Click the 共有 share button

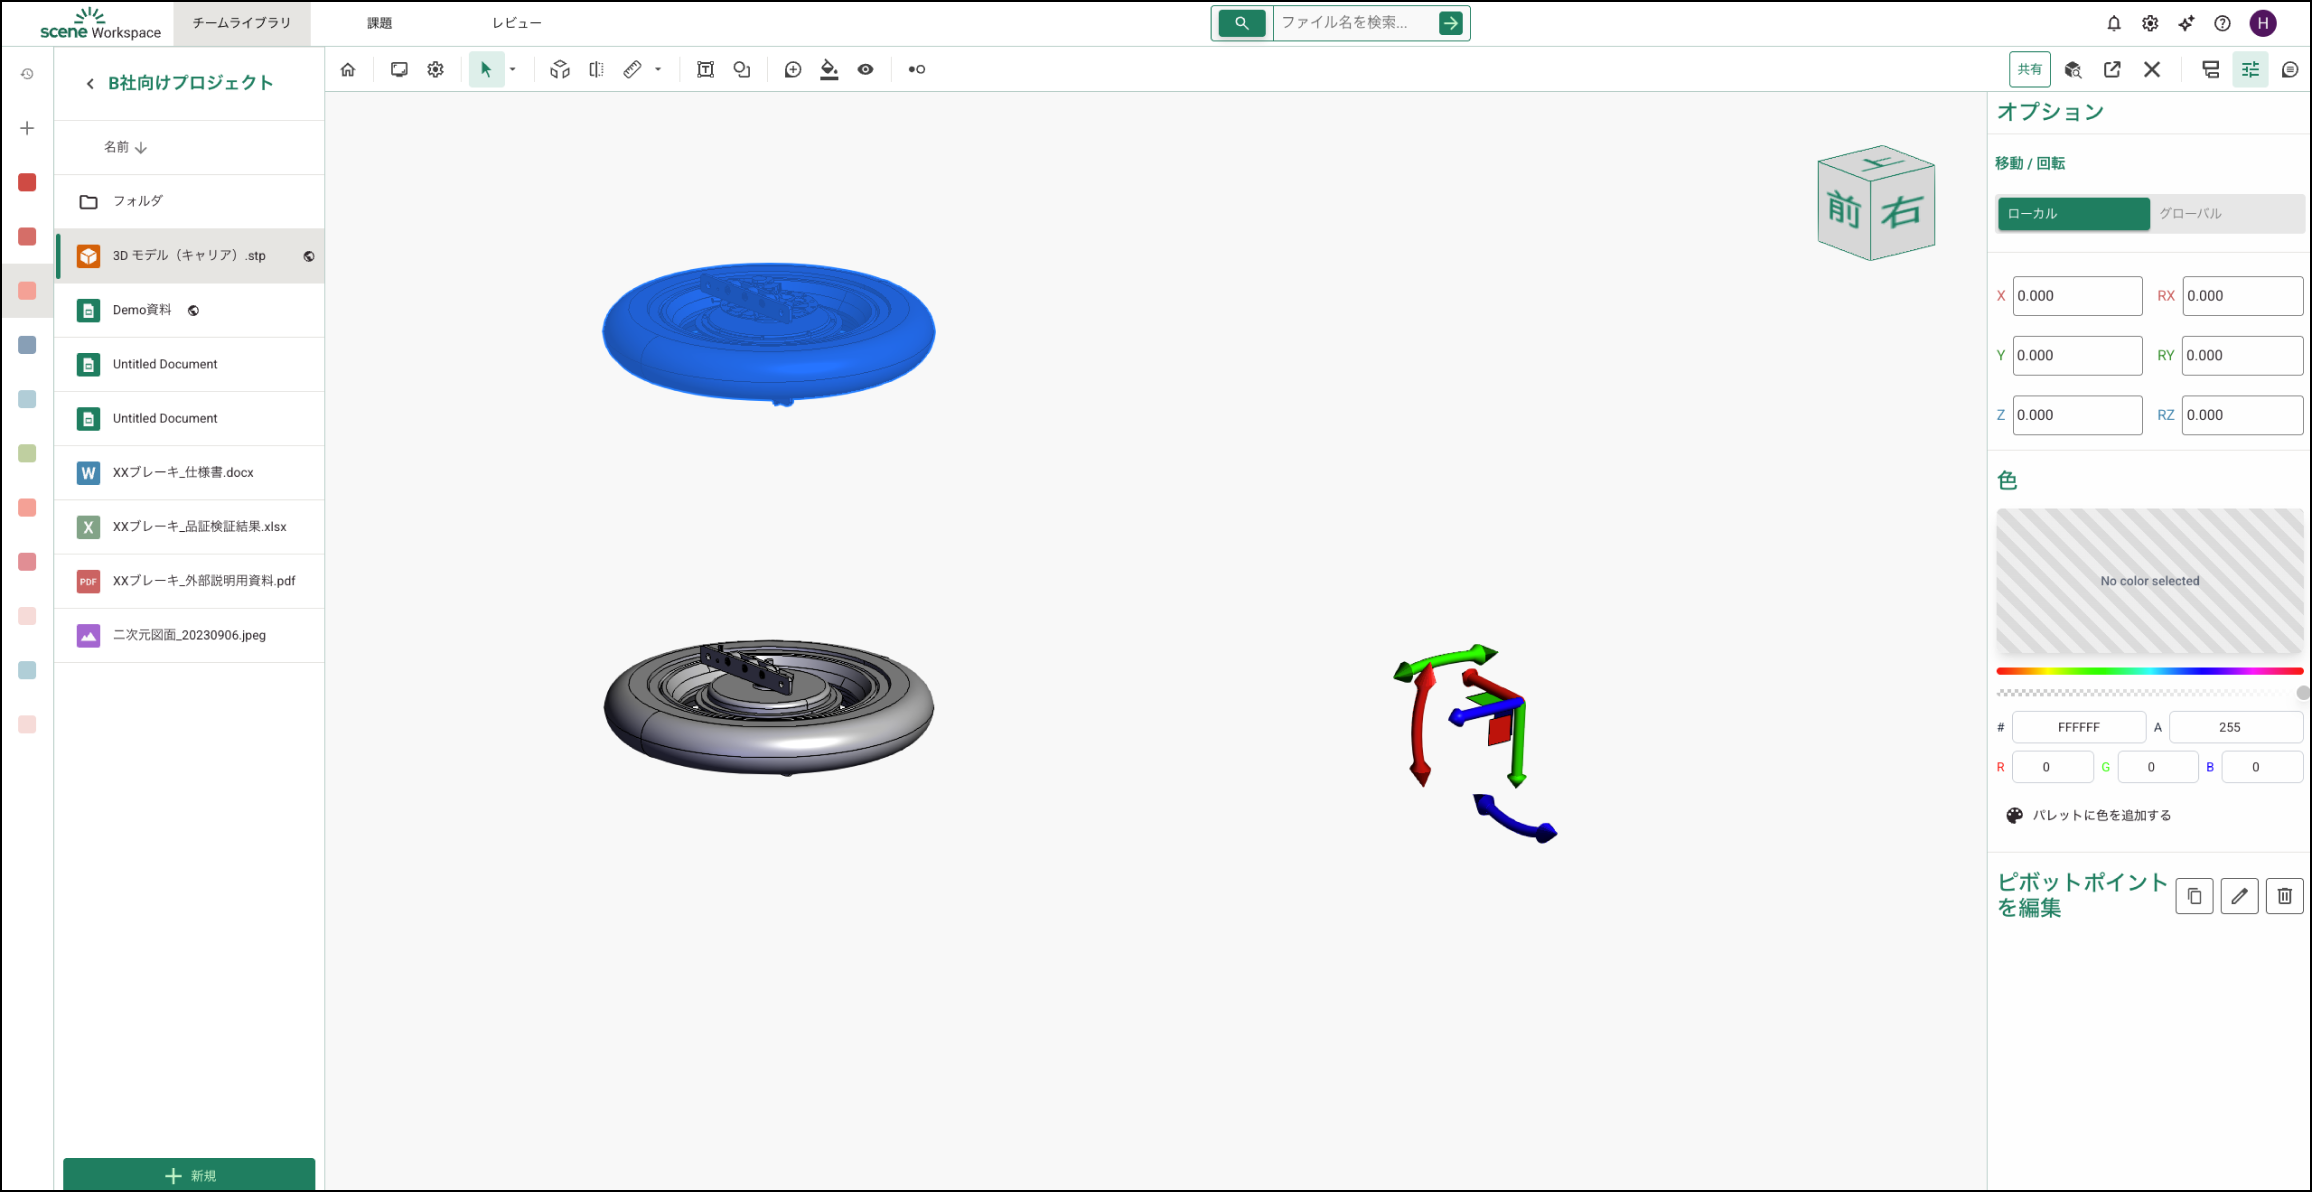(2029, 69)
